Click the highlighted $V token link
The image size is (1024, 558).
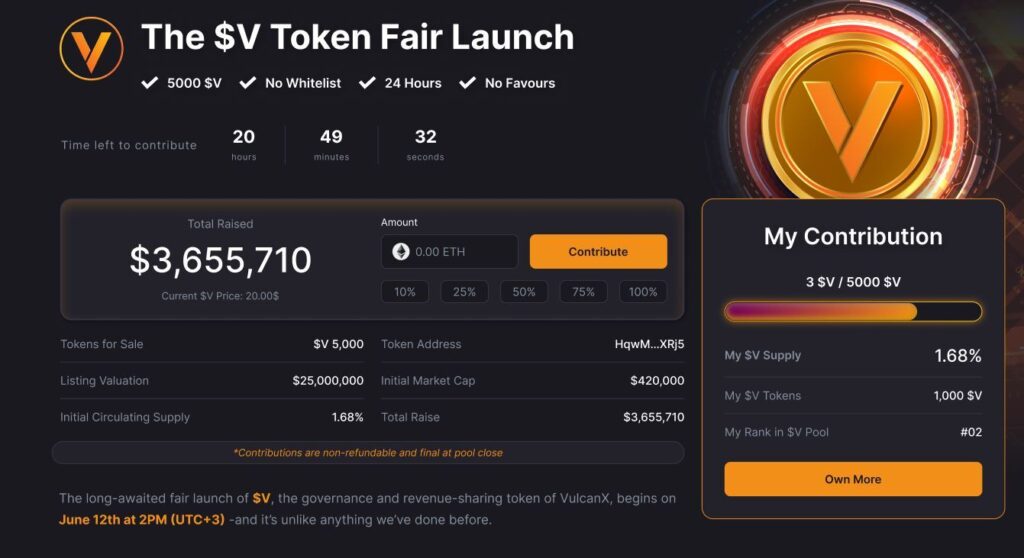(262, 498)
